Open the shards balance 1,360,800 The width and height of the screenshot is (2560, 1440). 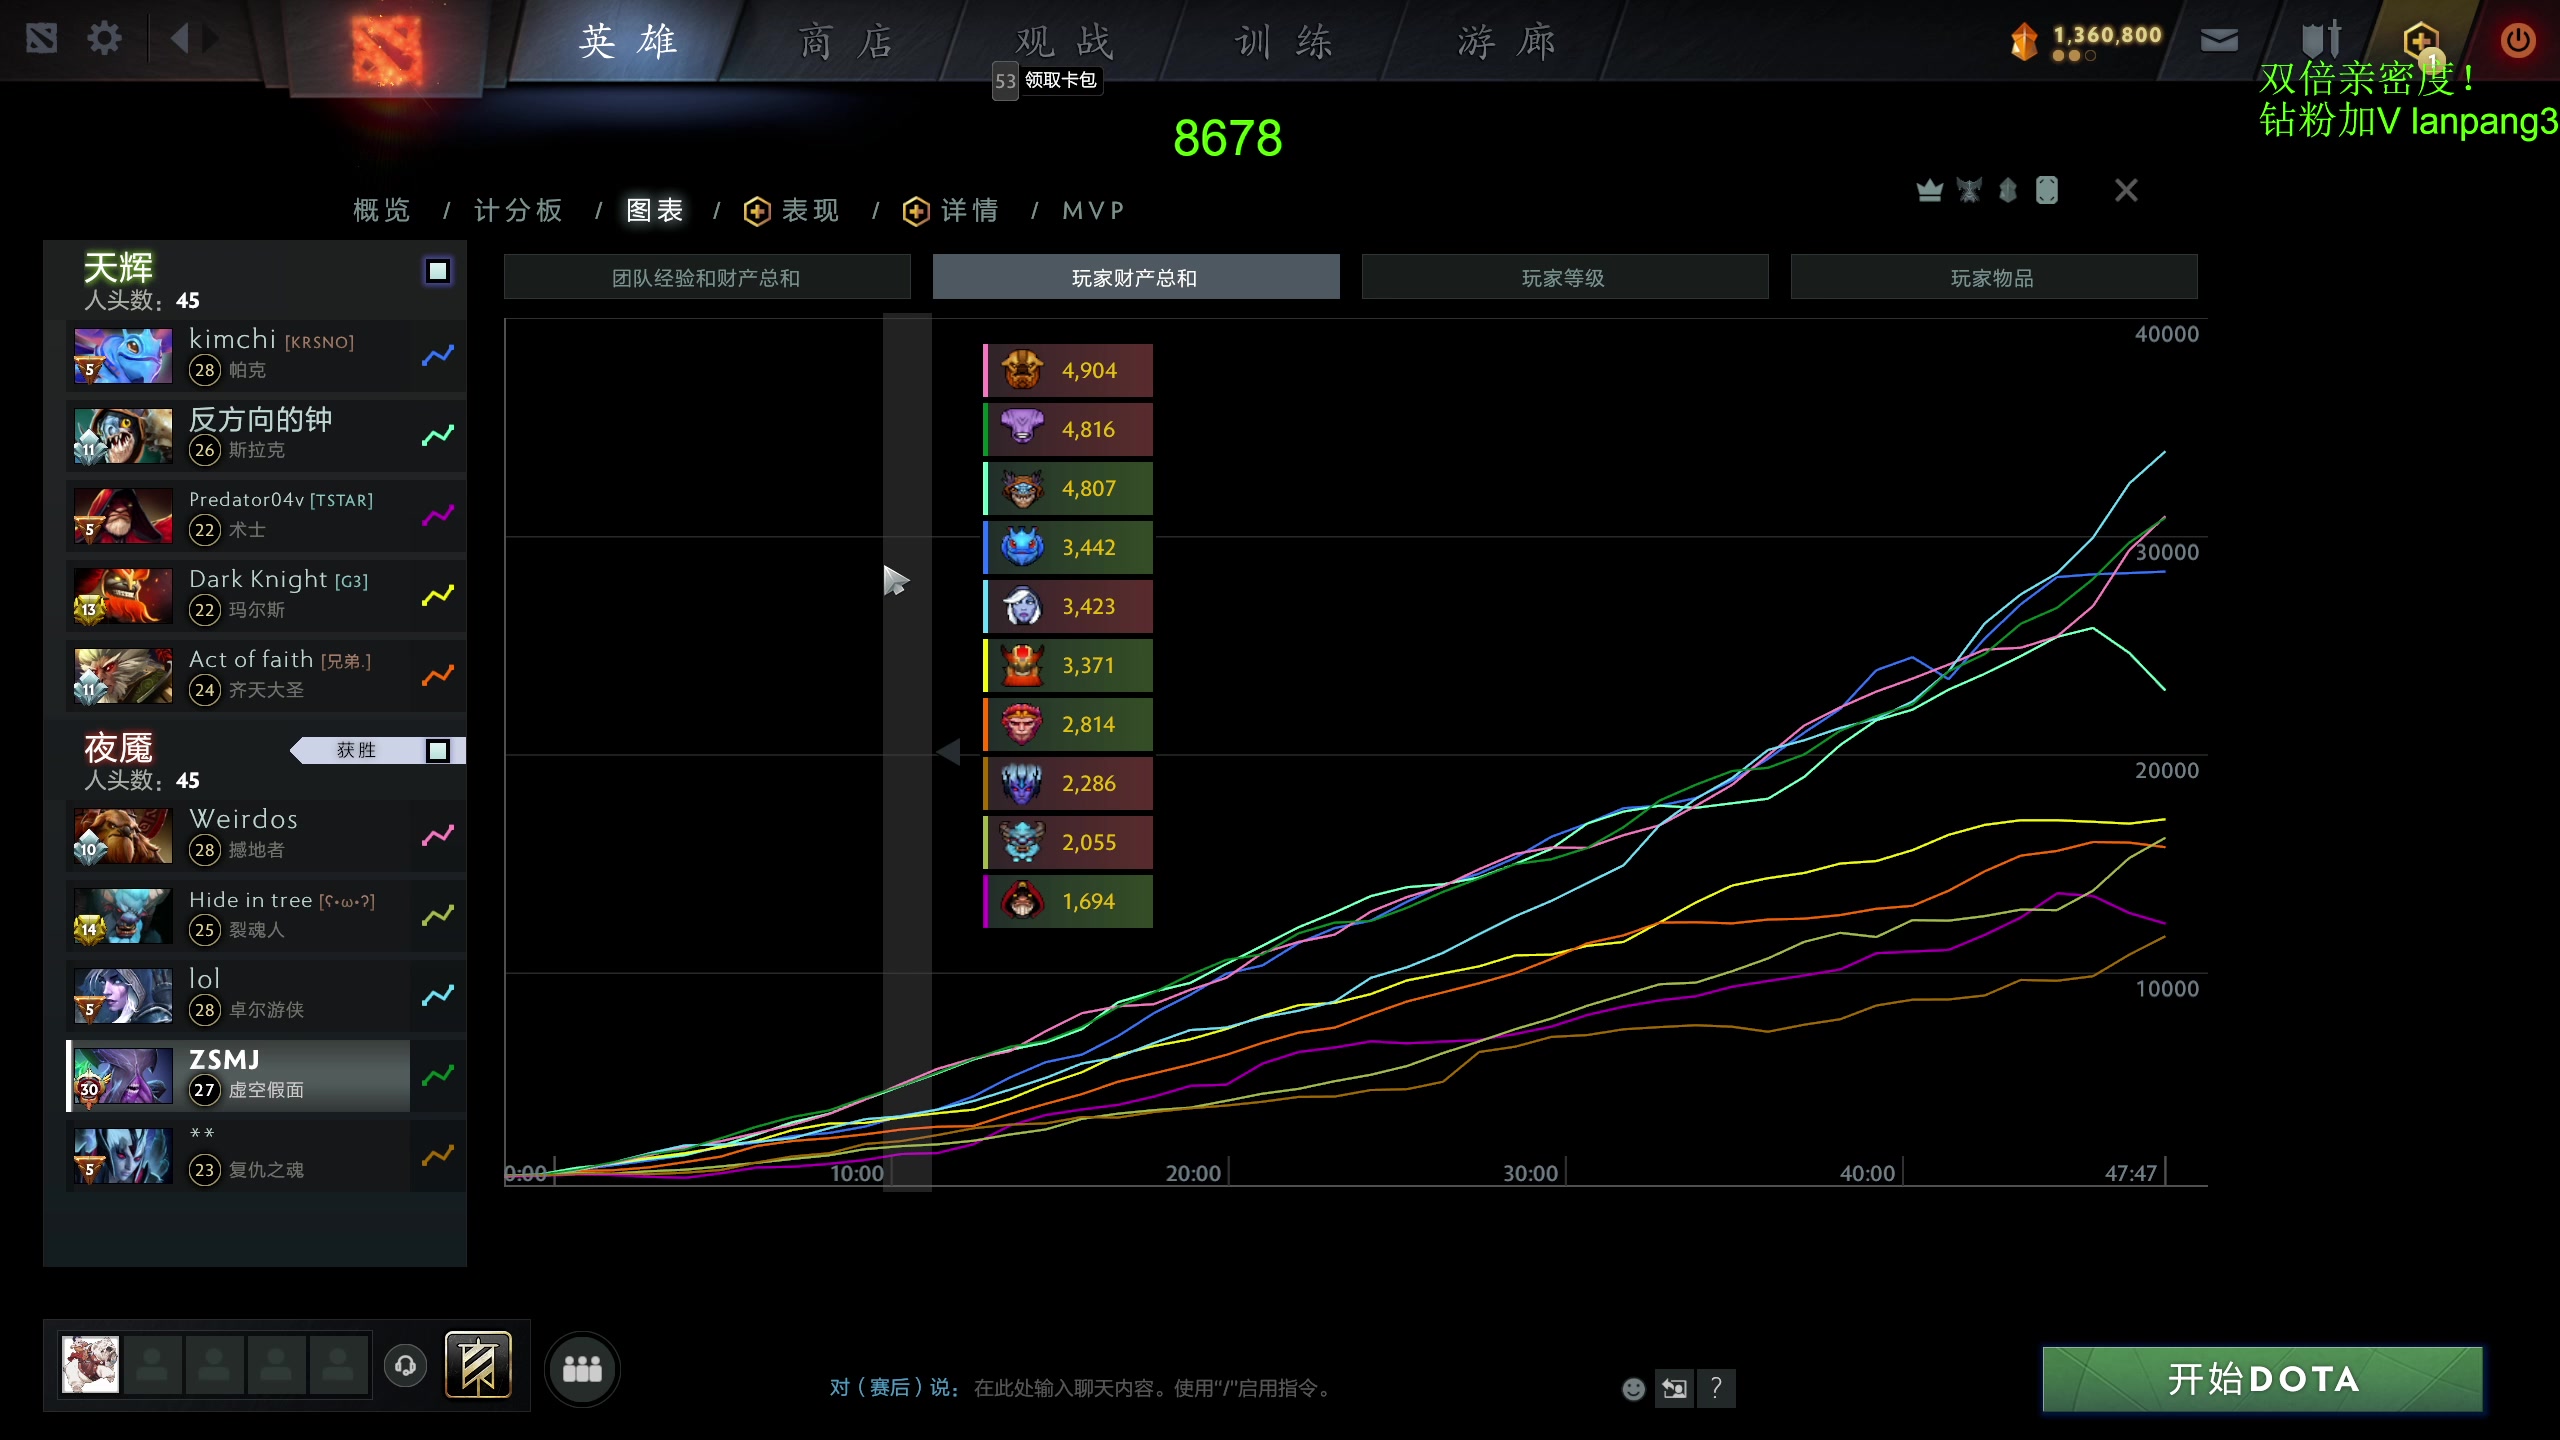click(x=2086, y=40)
